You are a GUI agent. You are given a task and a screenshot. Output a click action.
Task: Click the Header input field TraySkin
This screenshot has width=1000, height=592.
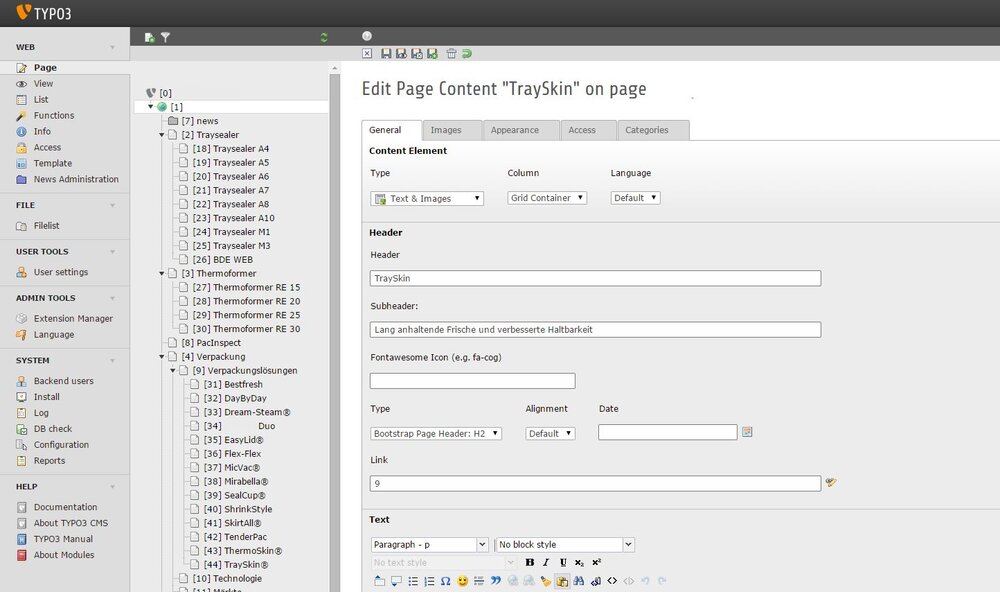(595, 278)
